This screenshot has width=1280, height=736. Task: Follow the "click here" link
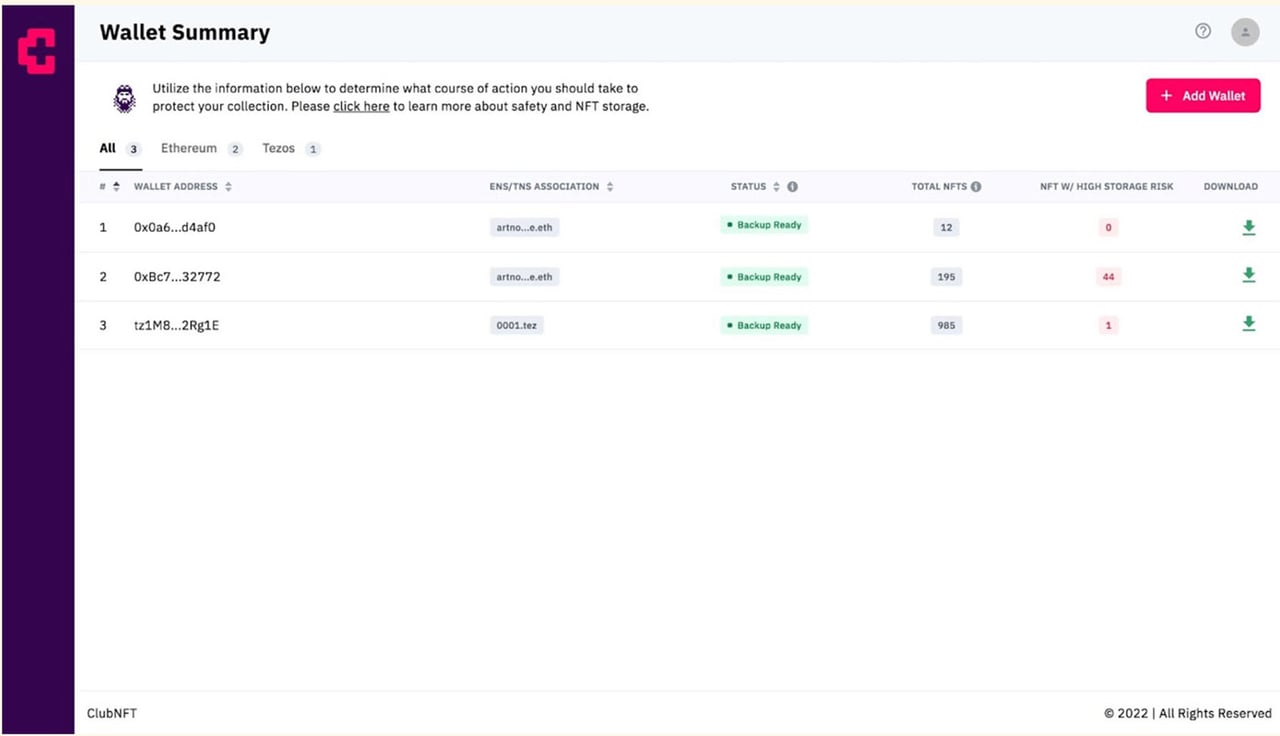[361, 106]
